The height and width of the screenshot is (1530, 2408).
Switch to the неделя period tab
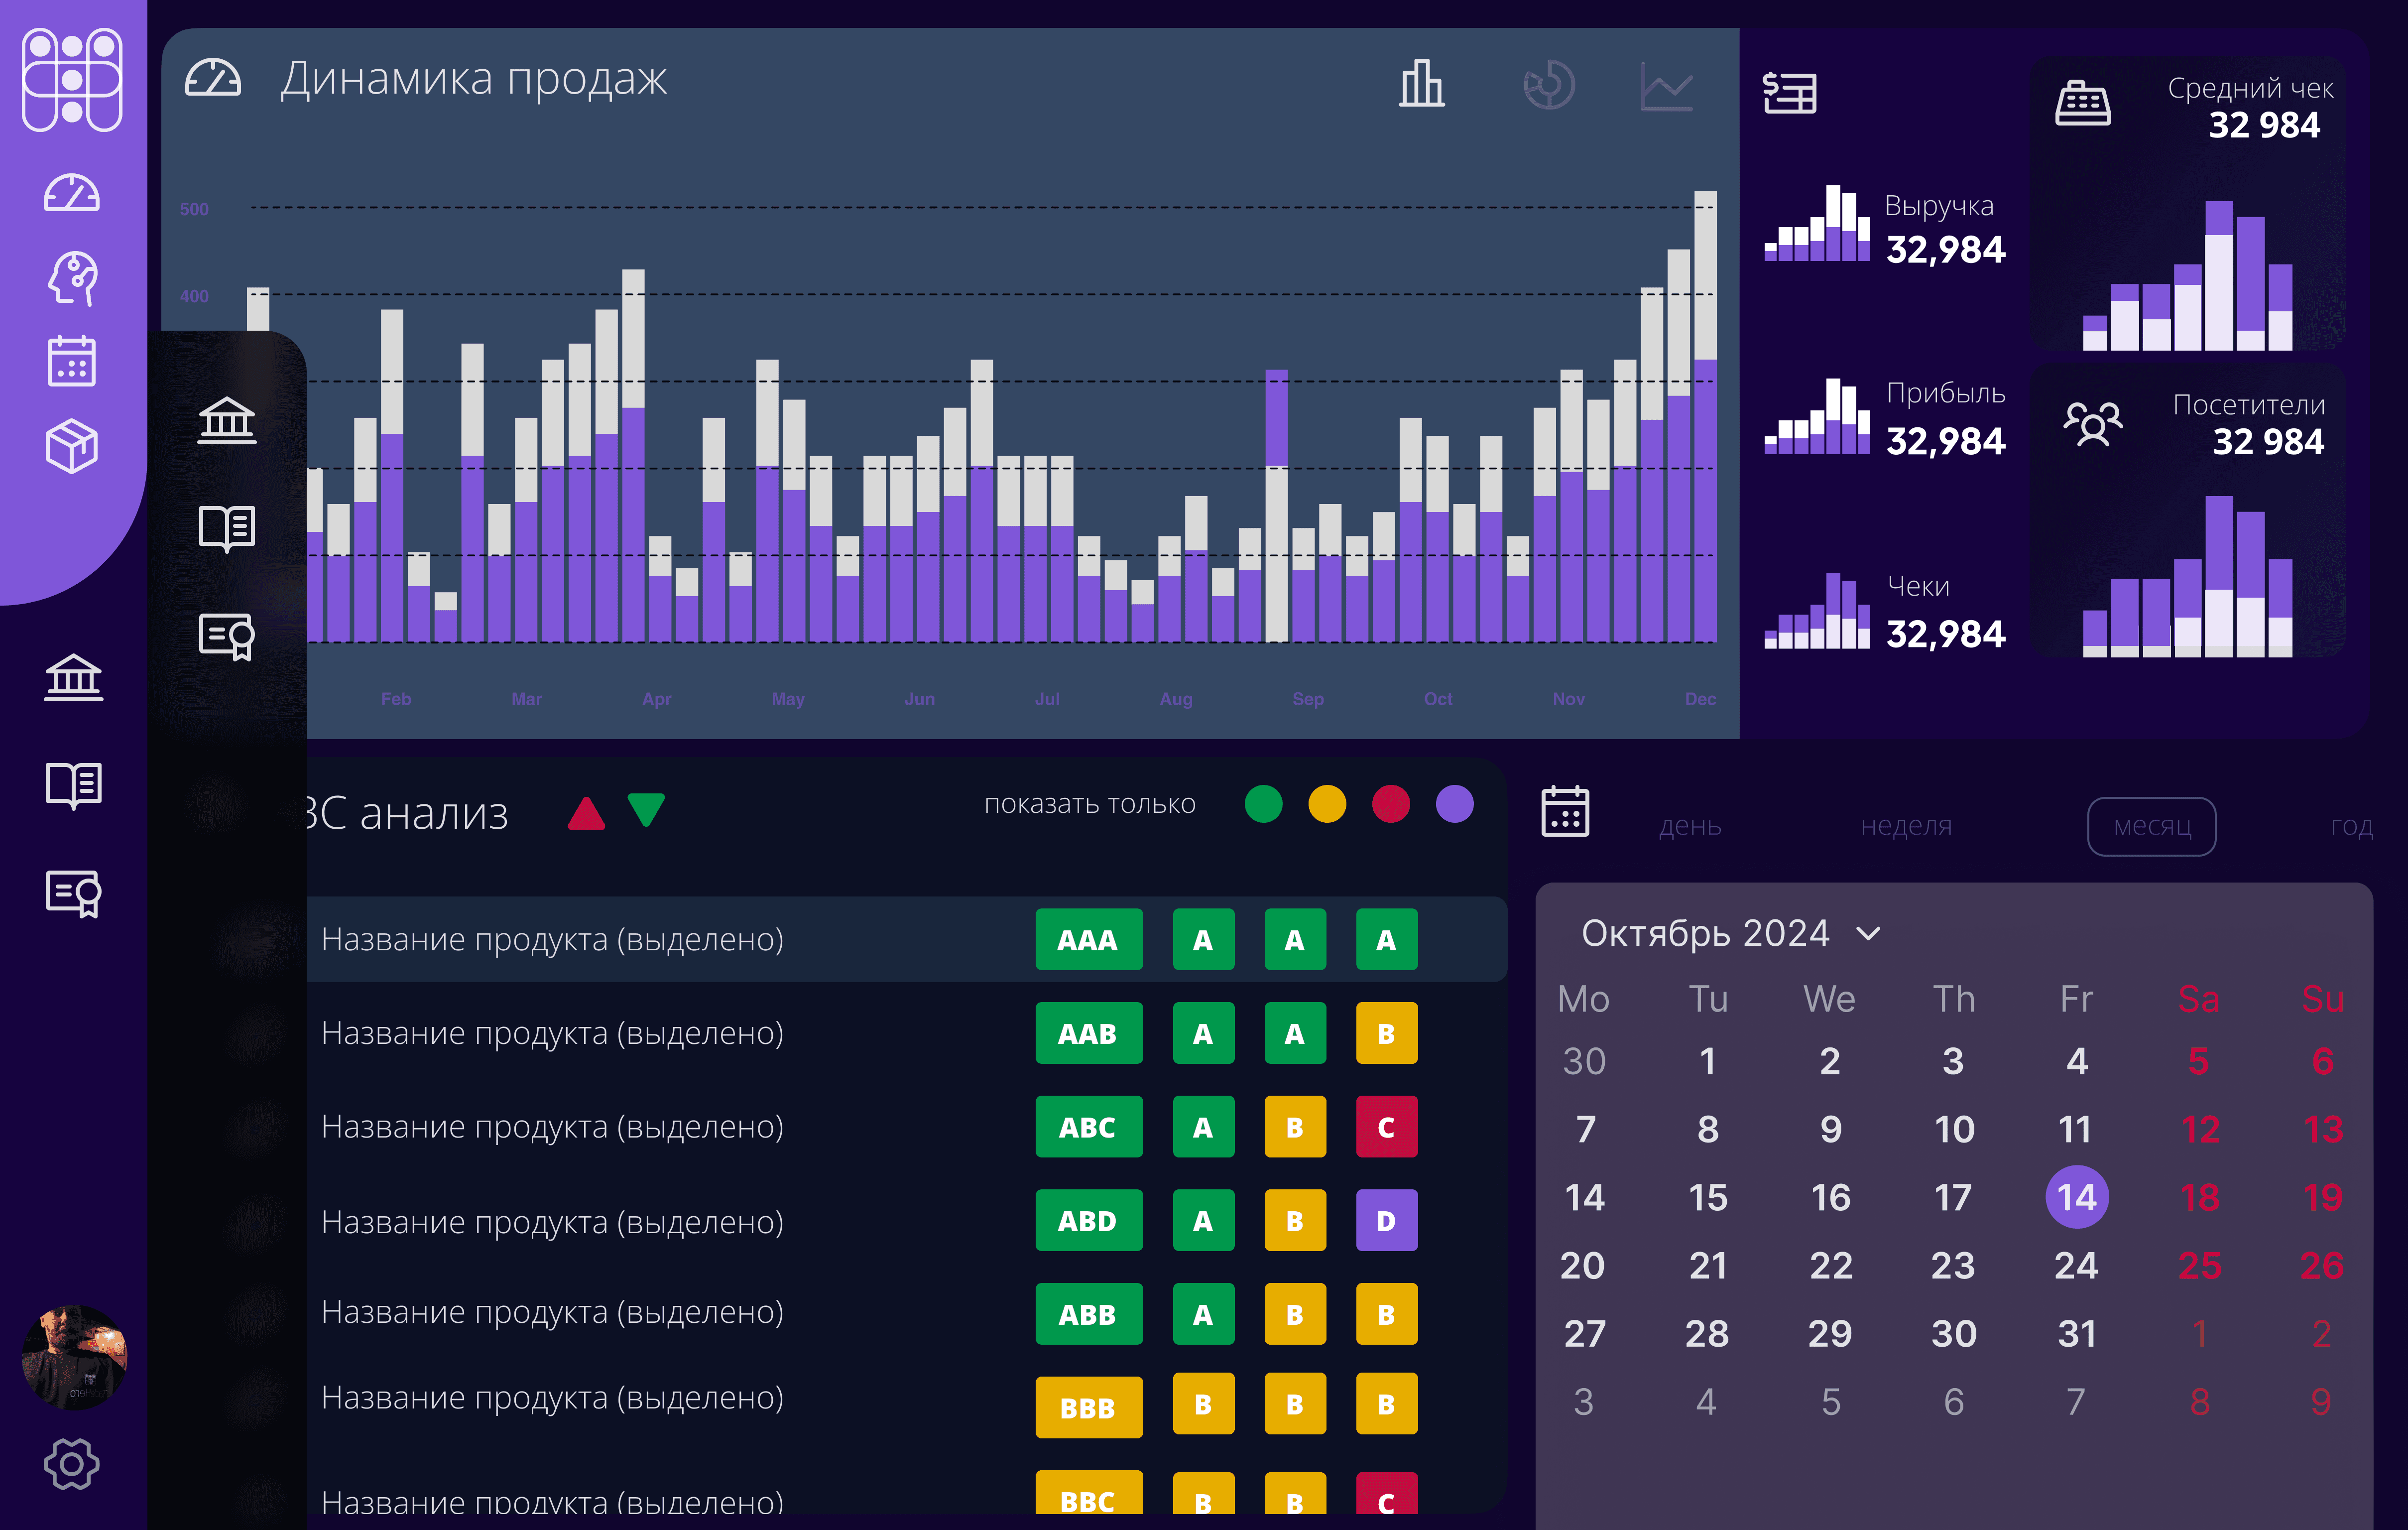point(1906,826)
